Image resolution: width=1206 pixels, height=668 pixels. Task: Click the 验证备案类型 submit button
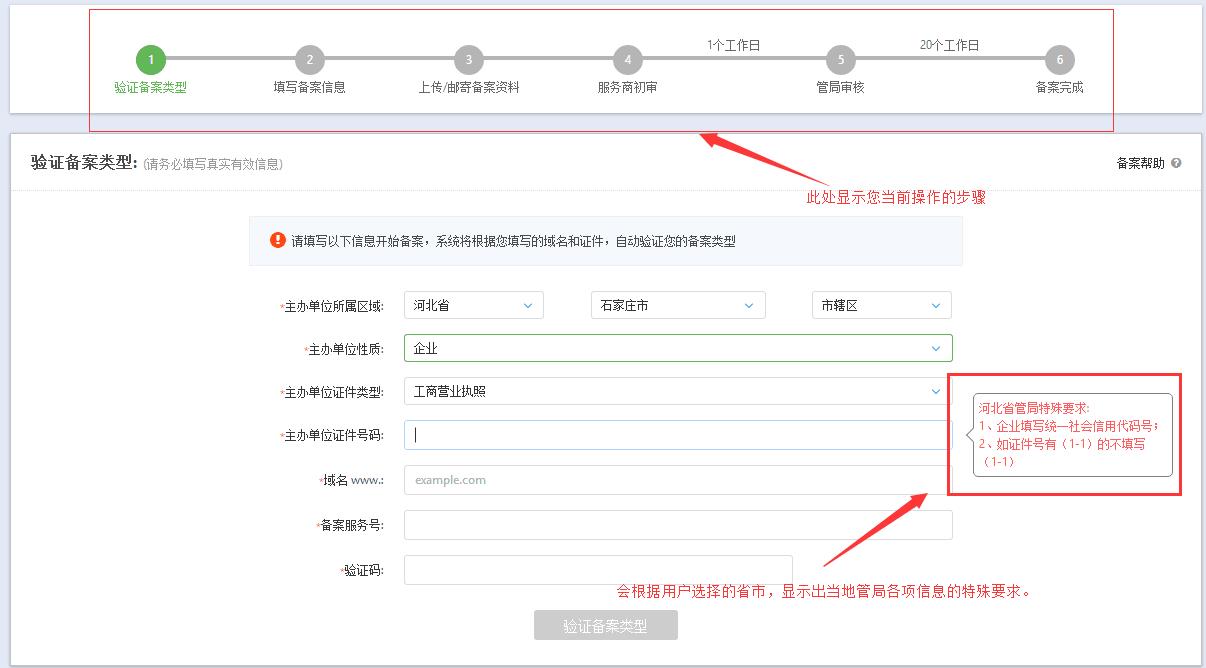click(605, 626)
